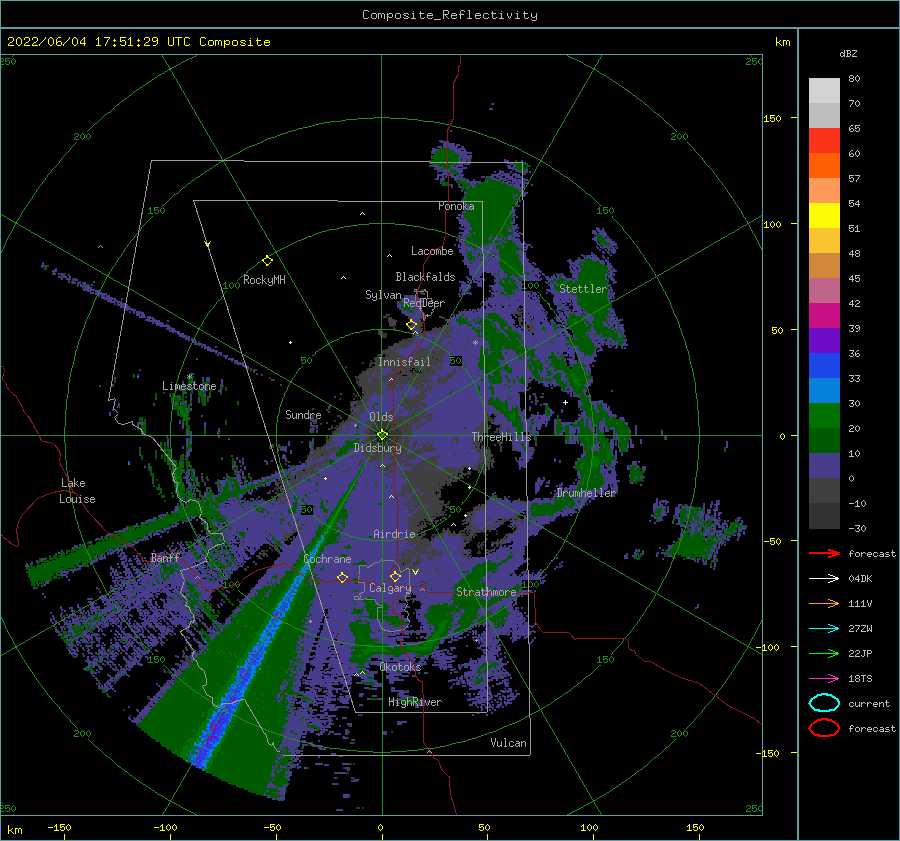Click the orange 111V arrow symbol
Image resolution: width=900 pixels, height=841 pixels.
[824, 603]
